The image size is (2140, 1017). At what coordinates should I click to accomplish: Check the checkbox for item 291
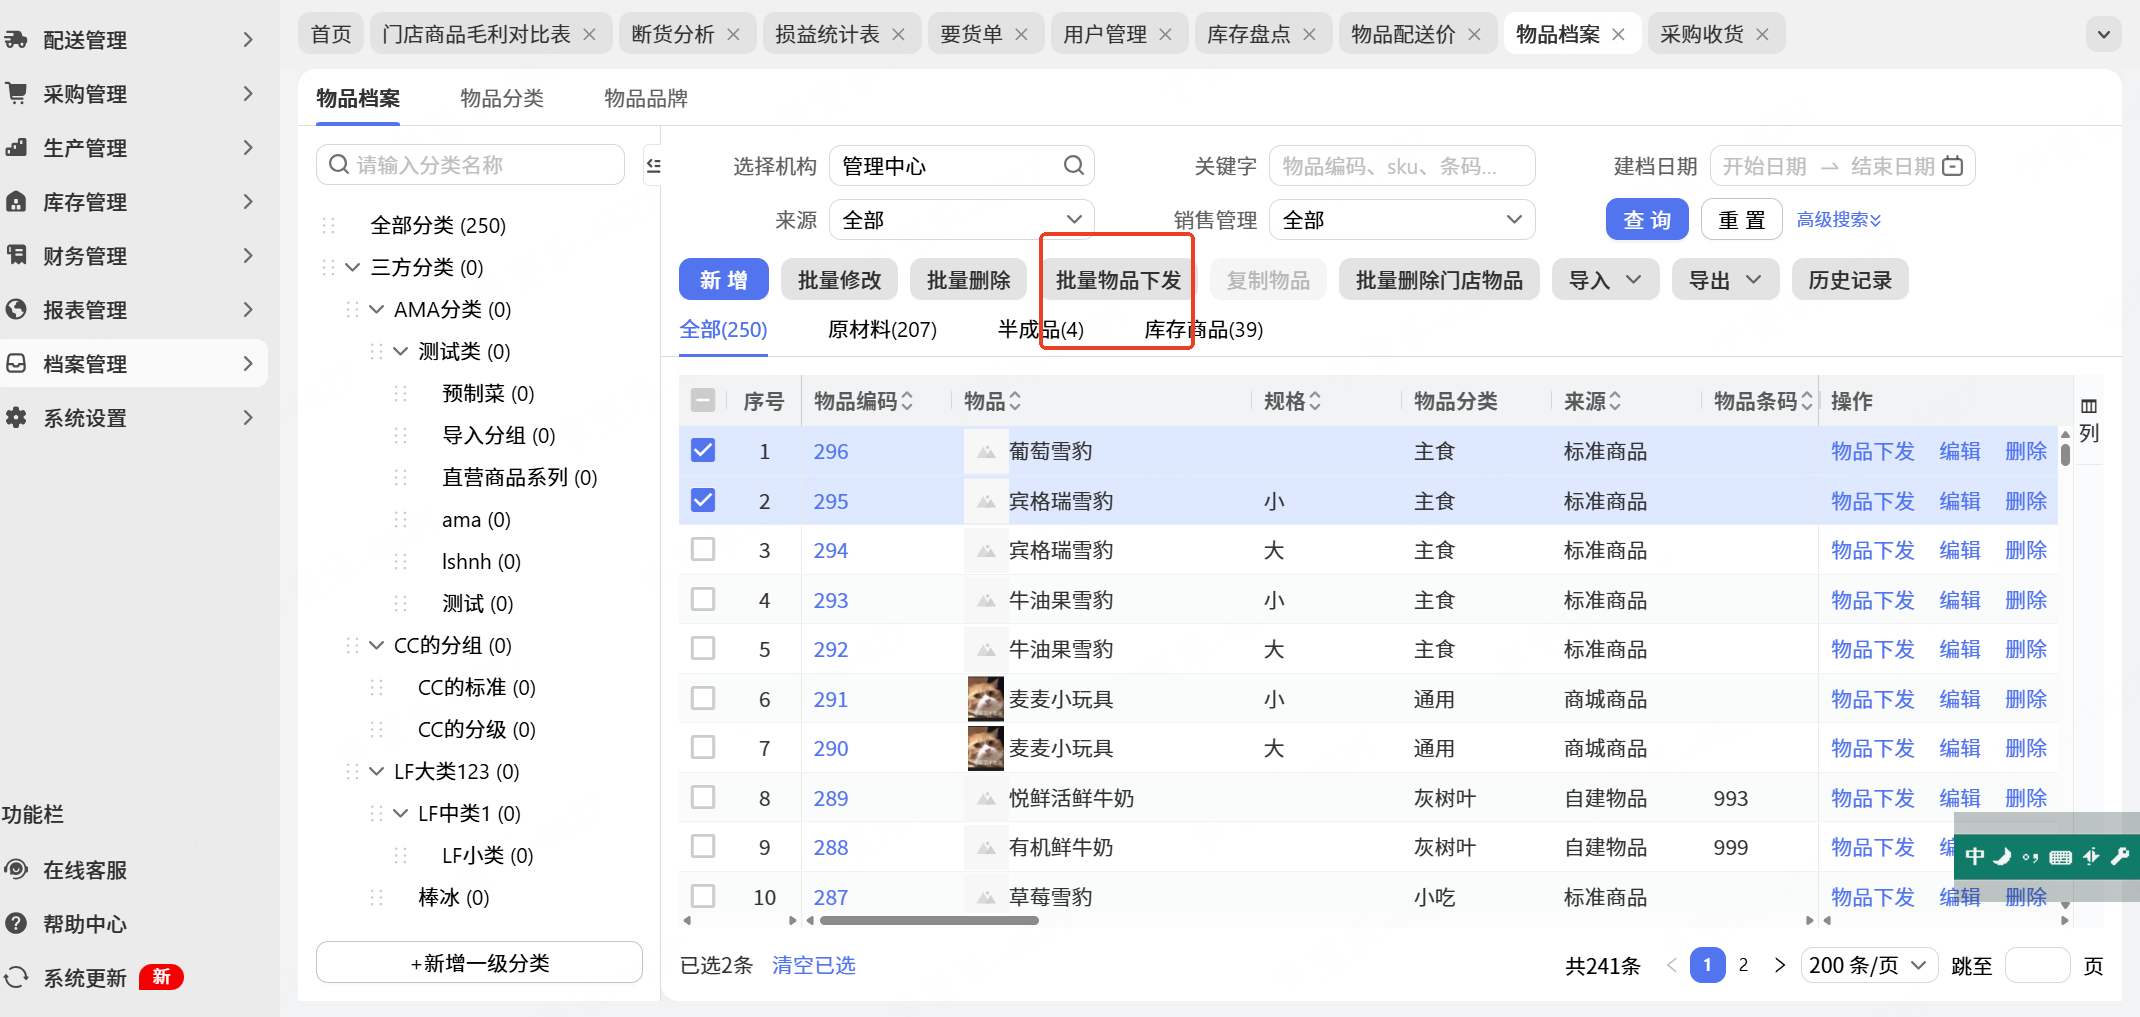pos(703,698)
